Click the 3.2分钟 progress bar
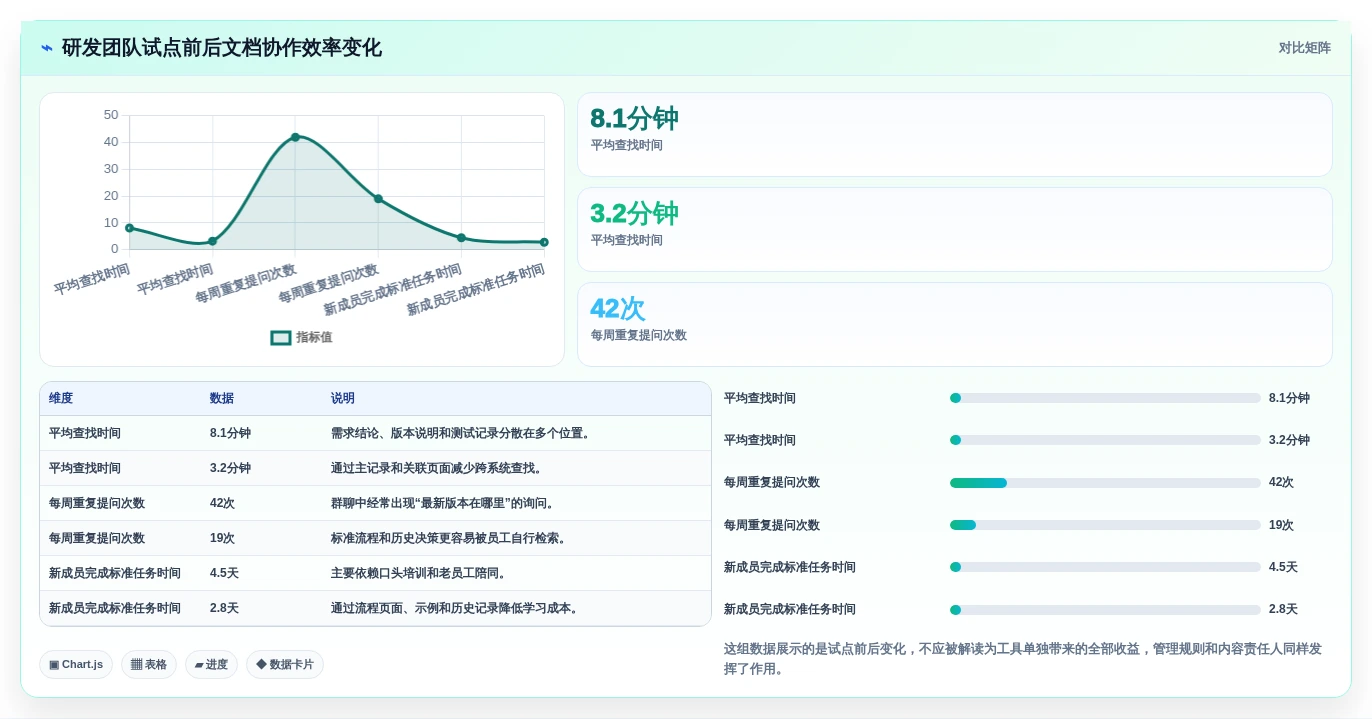Screen dimensions: 1372x719 (x=1105, y=440)
